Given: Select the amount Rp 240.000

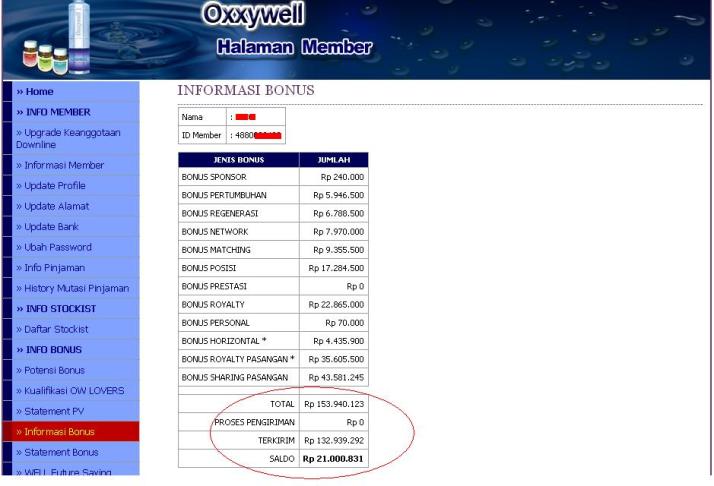Looking at the screenshot, I should point(342,177).
